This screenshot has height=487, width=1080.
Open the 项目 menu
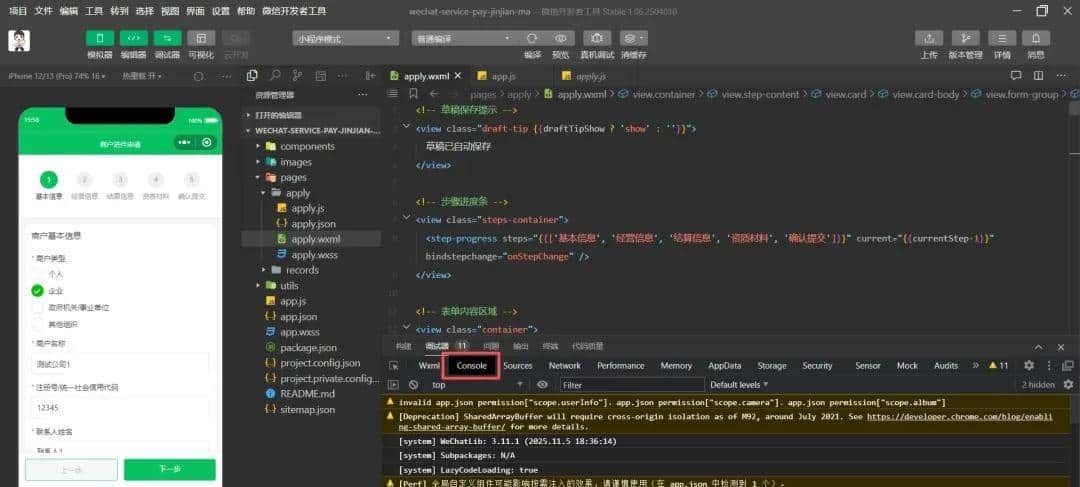(18, 11)
